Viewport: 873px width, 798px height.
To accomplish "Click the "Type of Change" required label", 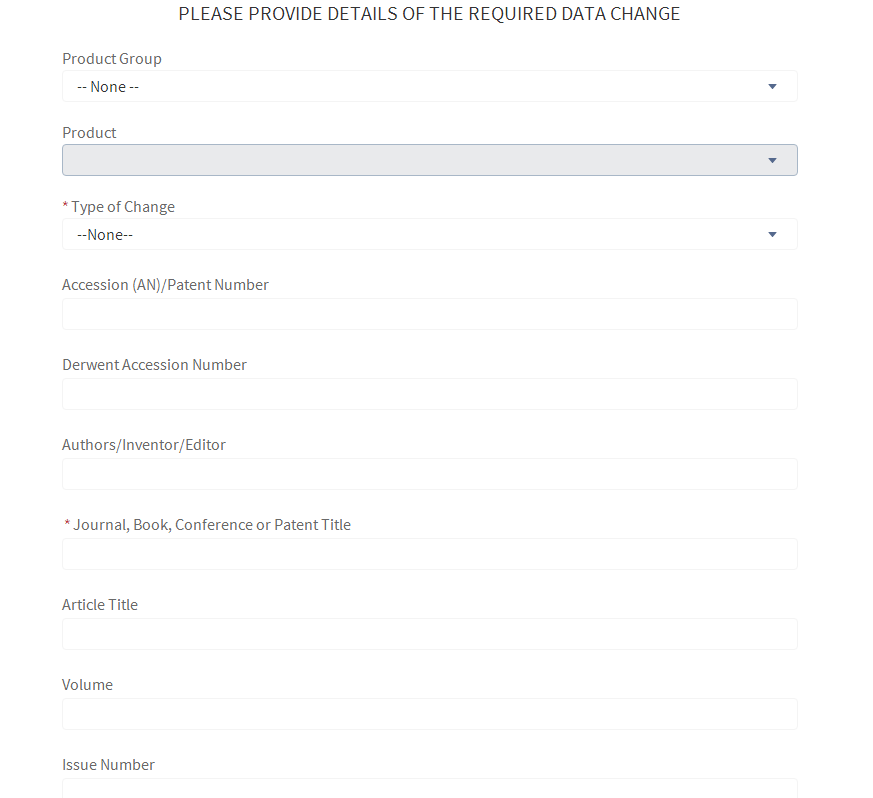I will (122, 207).
